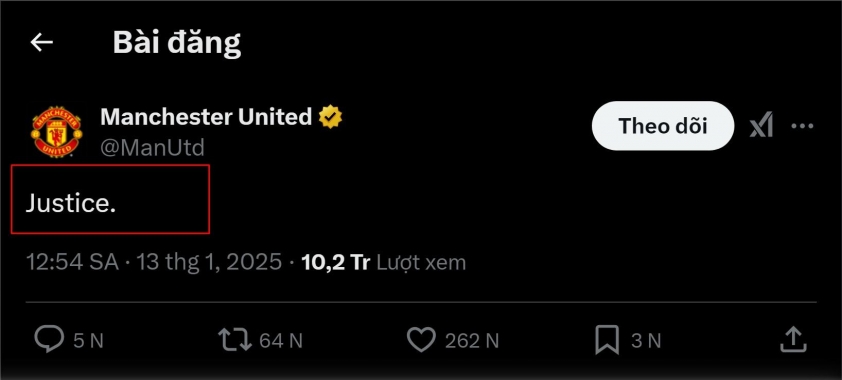Screen dimensions: 842x380
Task: View the 64 N reposts count
Action: [x=281, y=340]
